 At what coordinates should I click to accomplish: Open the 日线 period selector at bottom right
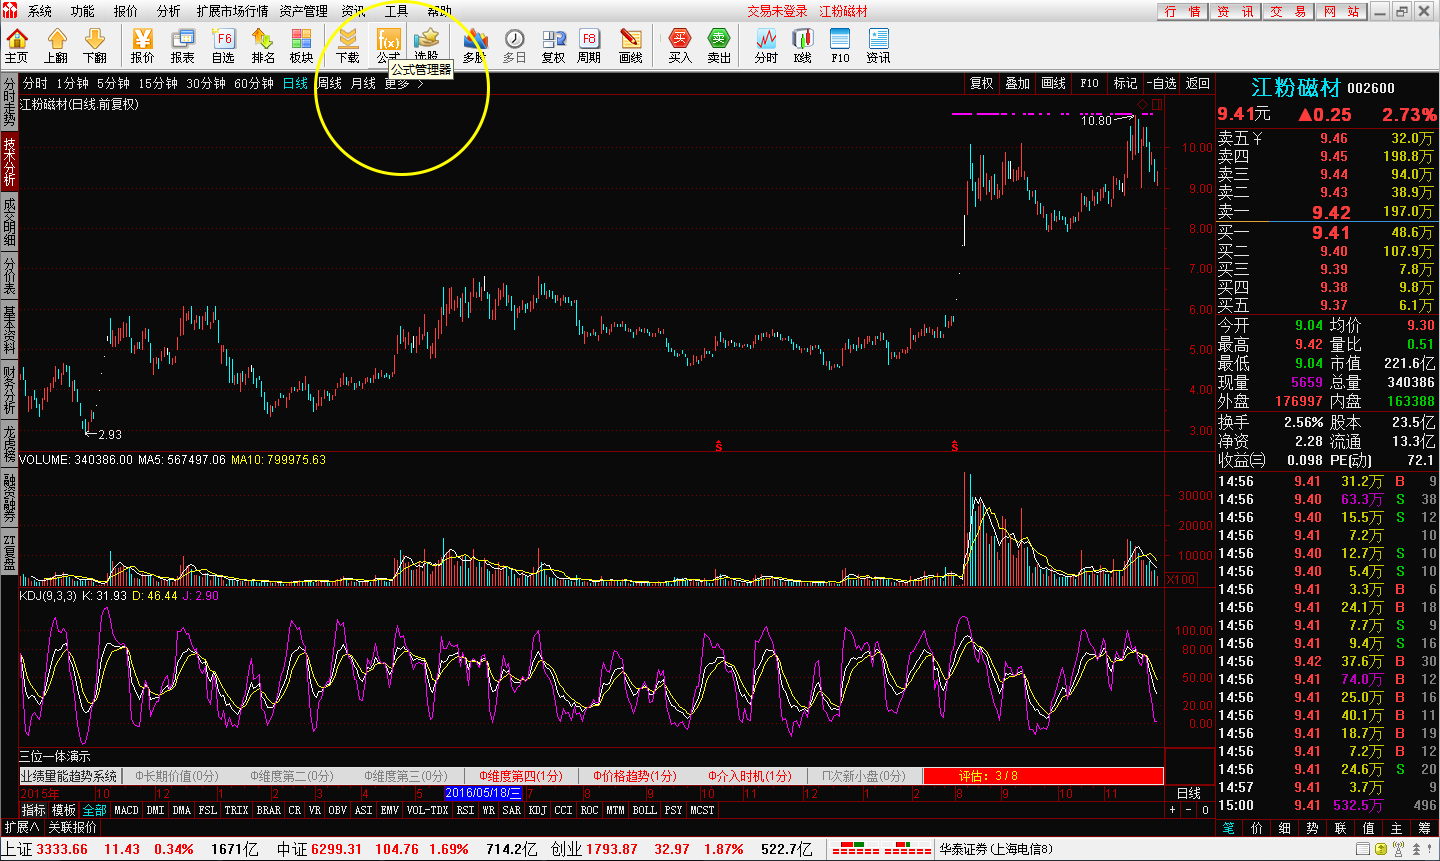coord(1188,793)
